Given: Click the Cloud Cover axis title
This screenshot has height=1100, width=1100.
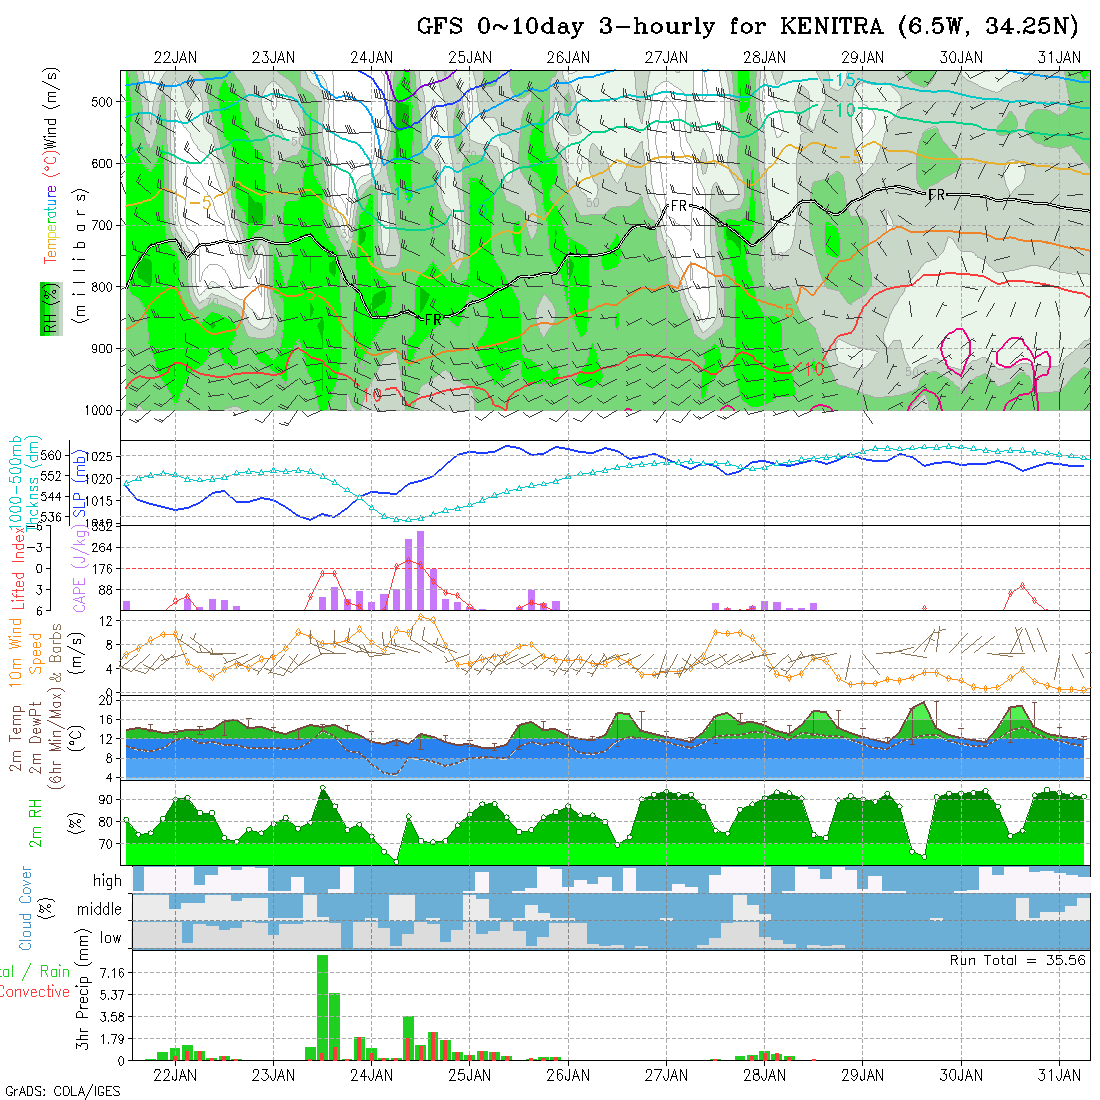Looking at the screenshot, I should point(26,908).
